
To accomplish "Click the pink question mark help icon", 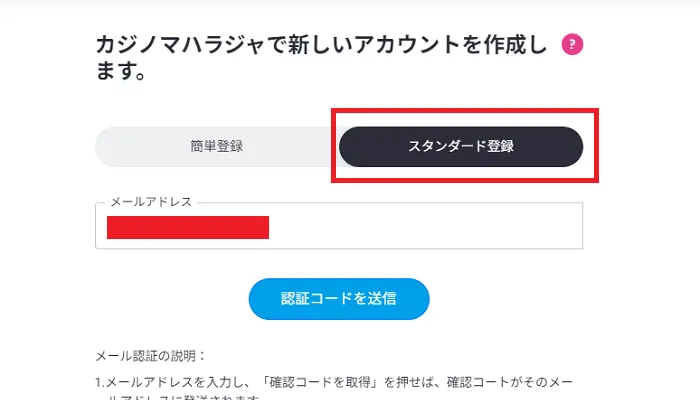I will (572, 44).
